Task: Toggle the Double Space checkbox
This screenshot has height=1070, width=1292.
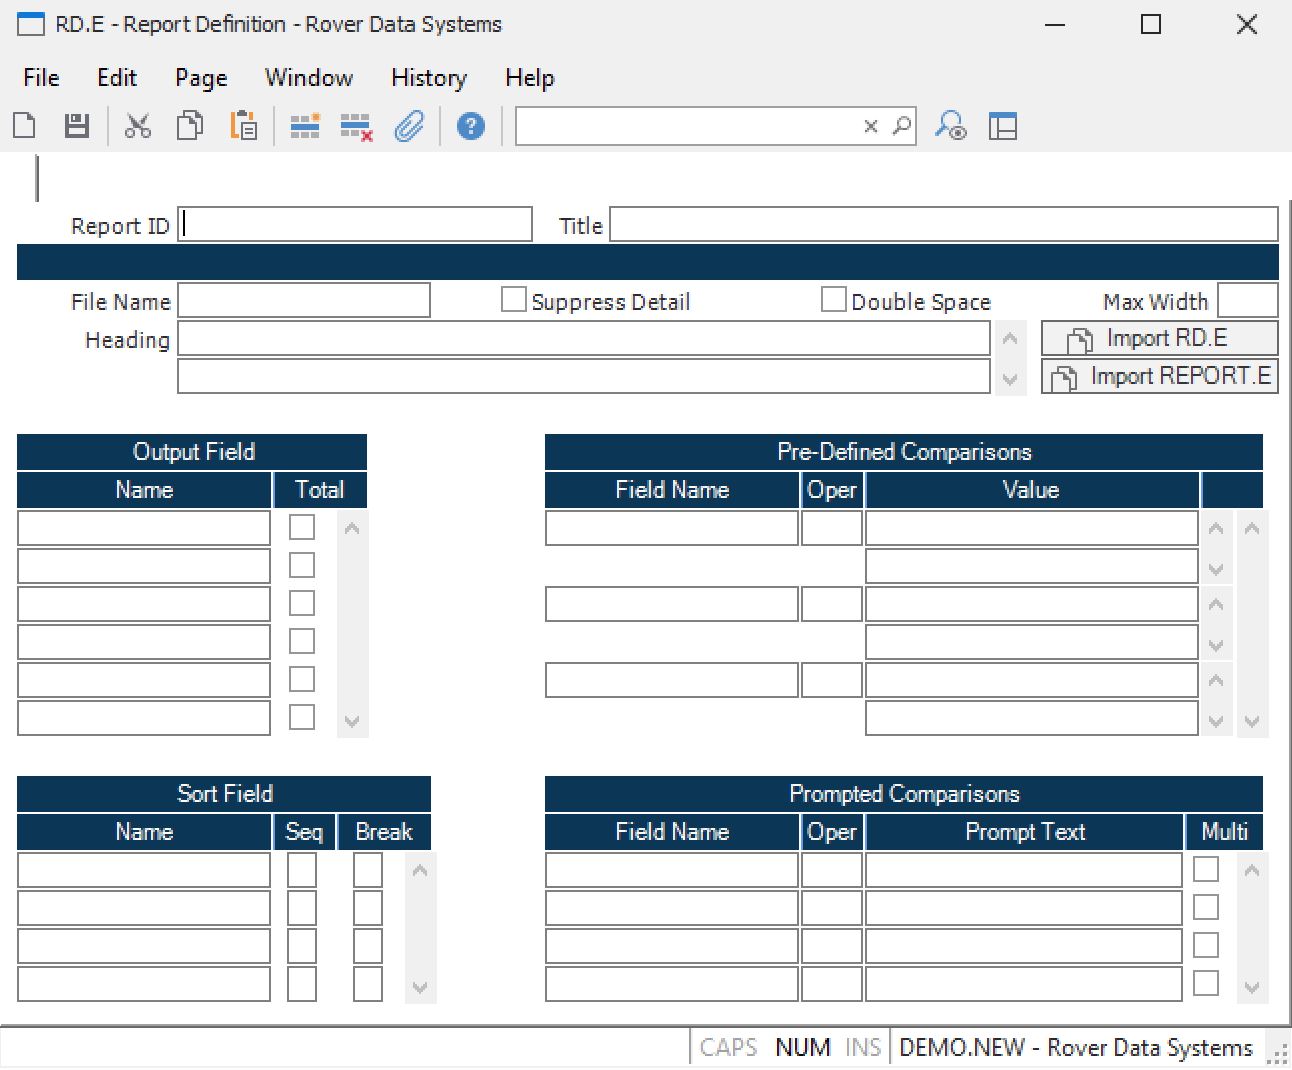Action: pyautogui.click(x=833, y=300)
